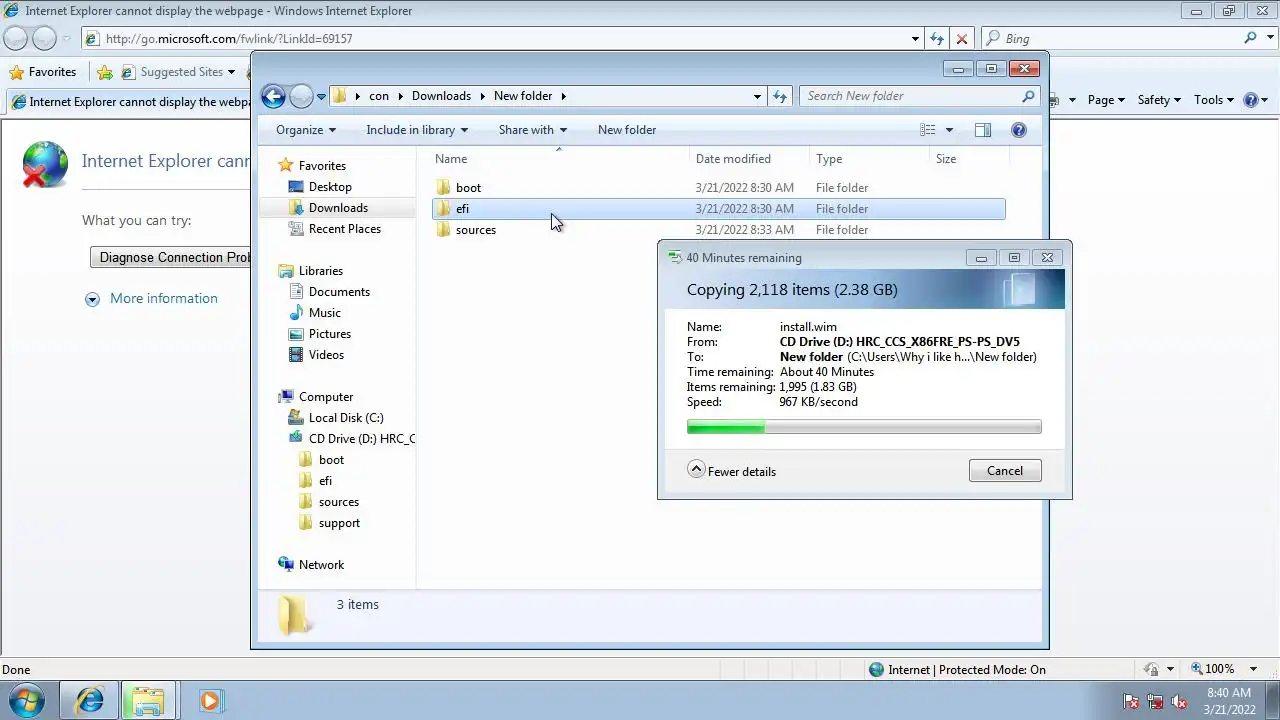Click IE's refresh page button
The width and height of the screenshot is (1280, 720).
[x=937, y=38]
